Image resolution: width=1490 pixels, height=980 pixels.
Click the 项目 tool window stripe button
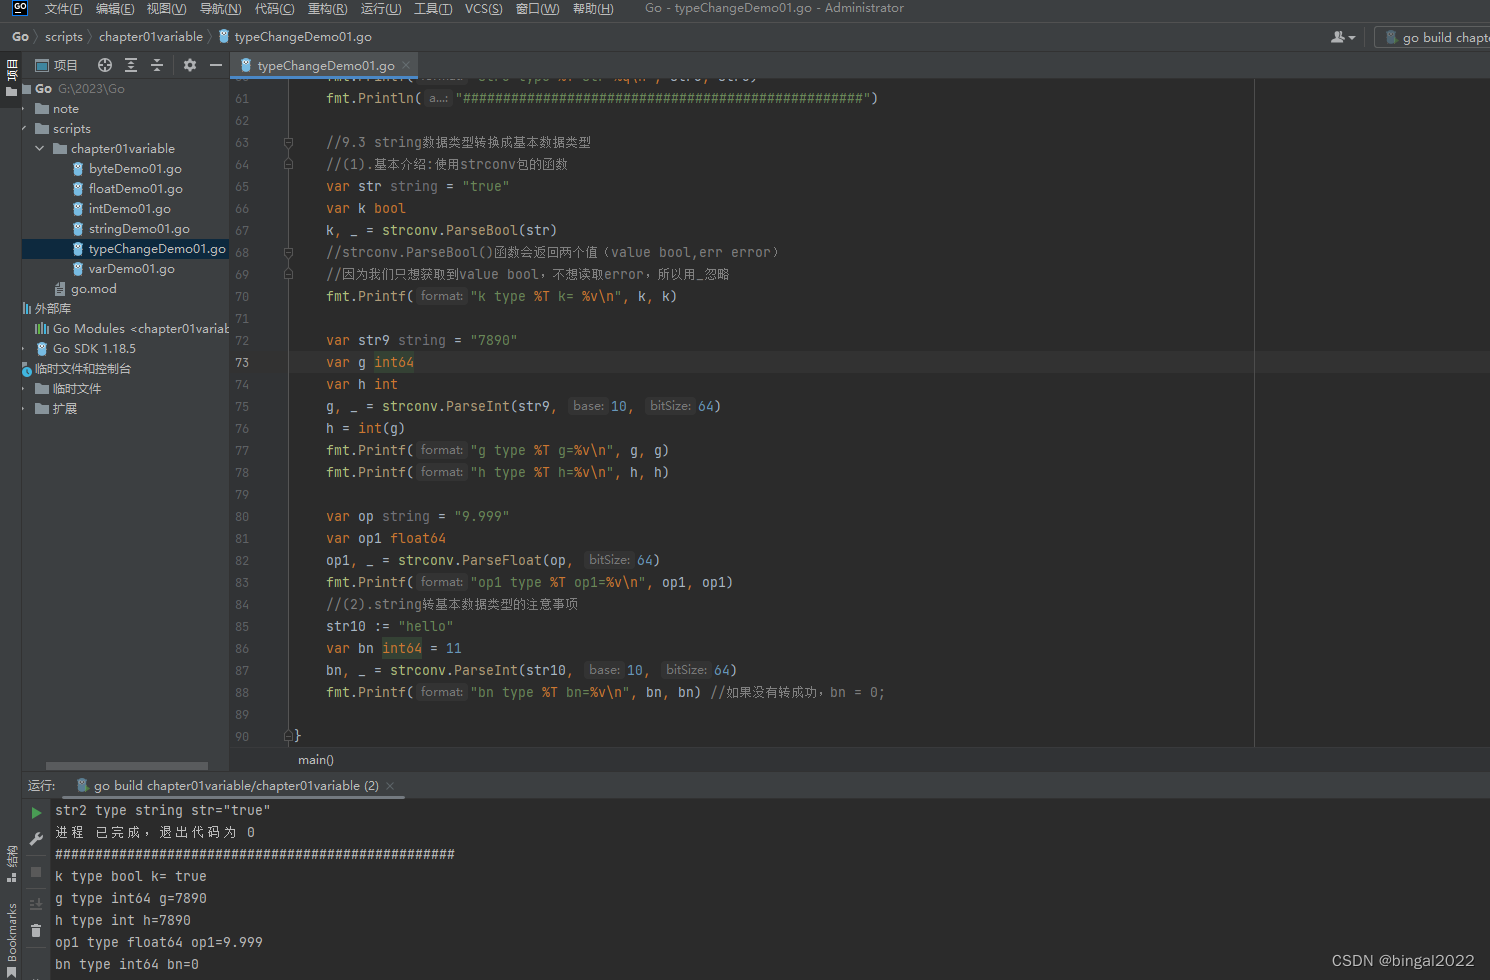[x=12, y=77]
